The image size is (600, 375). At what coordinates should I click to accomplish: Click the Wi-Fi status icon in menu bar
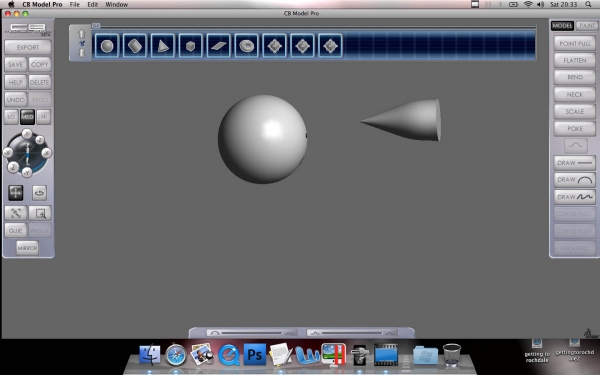click(528, 4)
